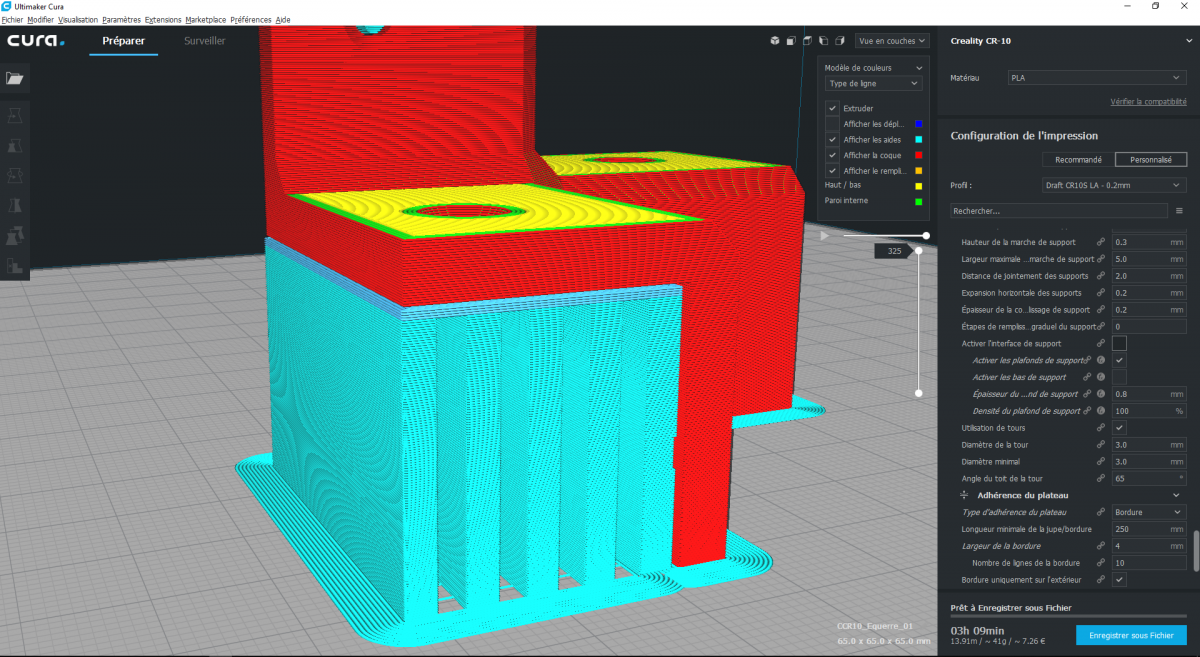The image size is (1200, 657).
Task: Open the Modifier menu
Action: (41, 20)
